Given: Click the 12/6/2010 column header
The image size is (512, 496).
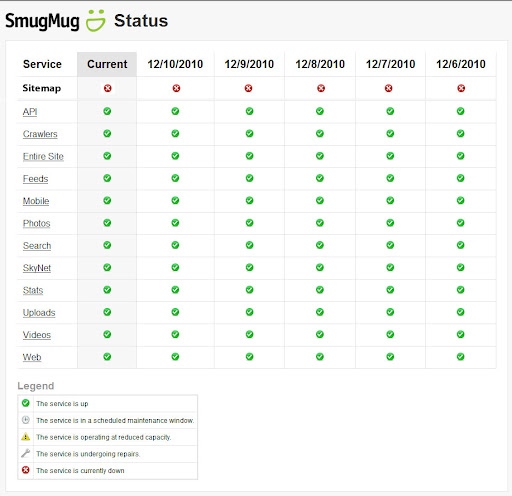Looking at the screenshot, I should [461, 64].
